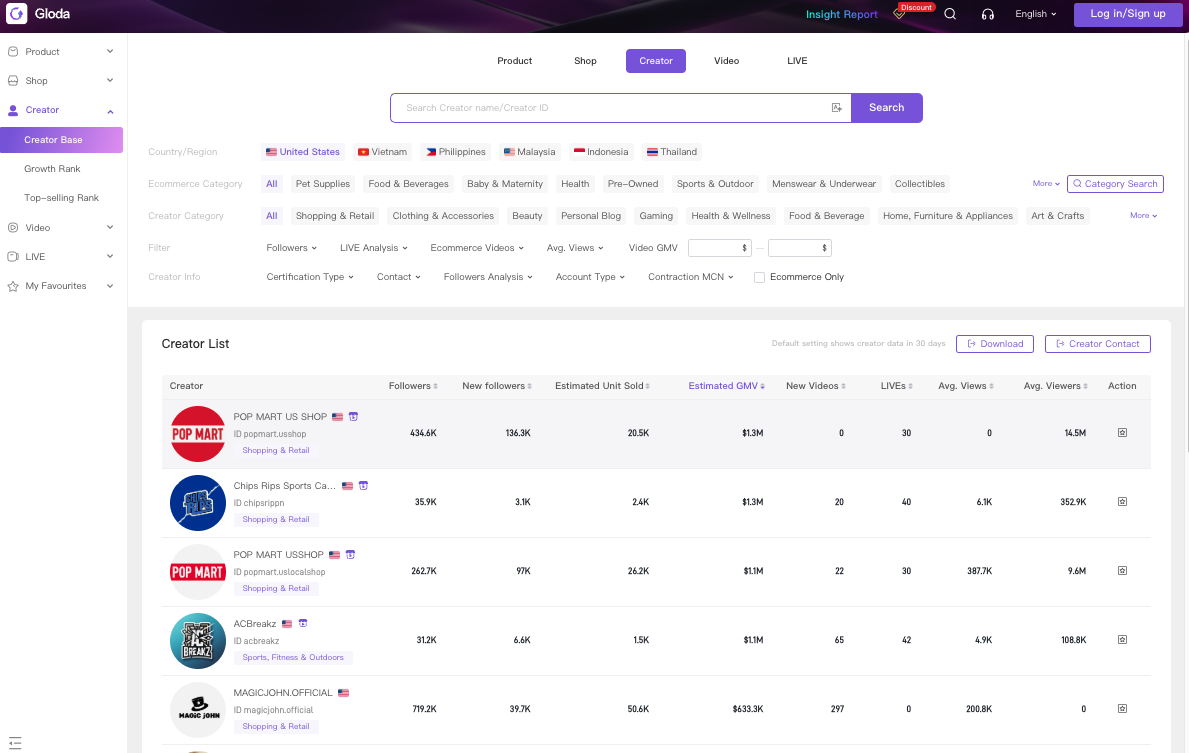Click Creator Contact button
The image size is (1189, 753).
pyautogui.click(x=1097, y=344)
